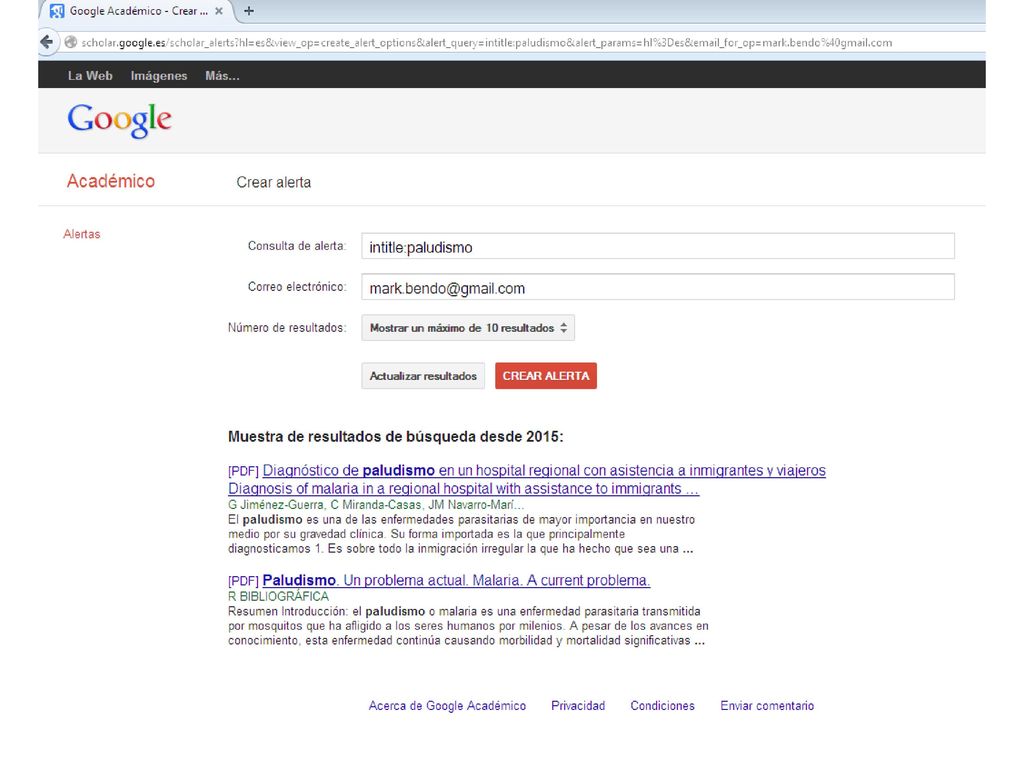The width and height of the screenshot is (1024, 768).
Task: Click the Crear alerta page title
Action: [274, 182]
